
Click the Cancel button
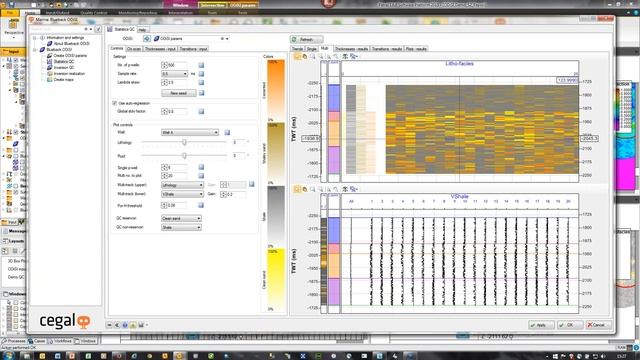pyautogui.click(x=598, y=325)
